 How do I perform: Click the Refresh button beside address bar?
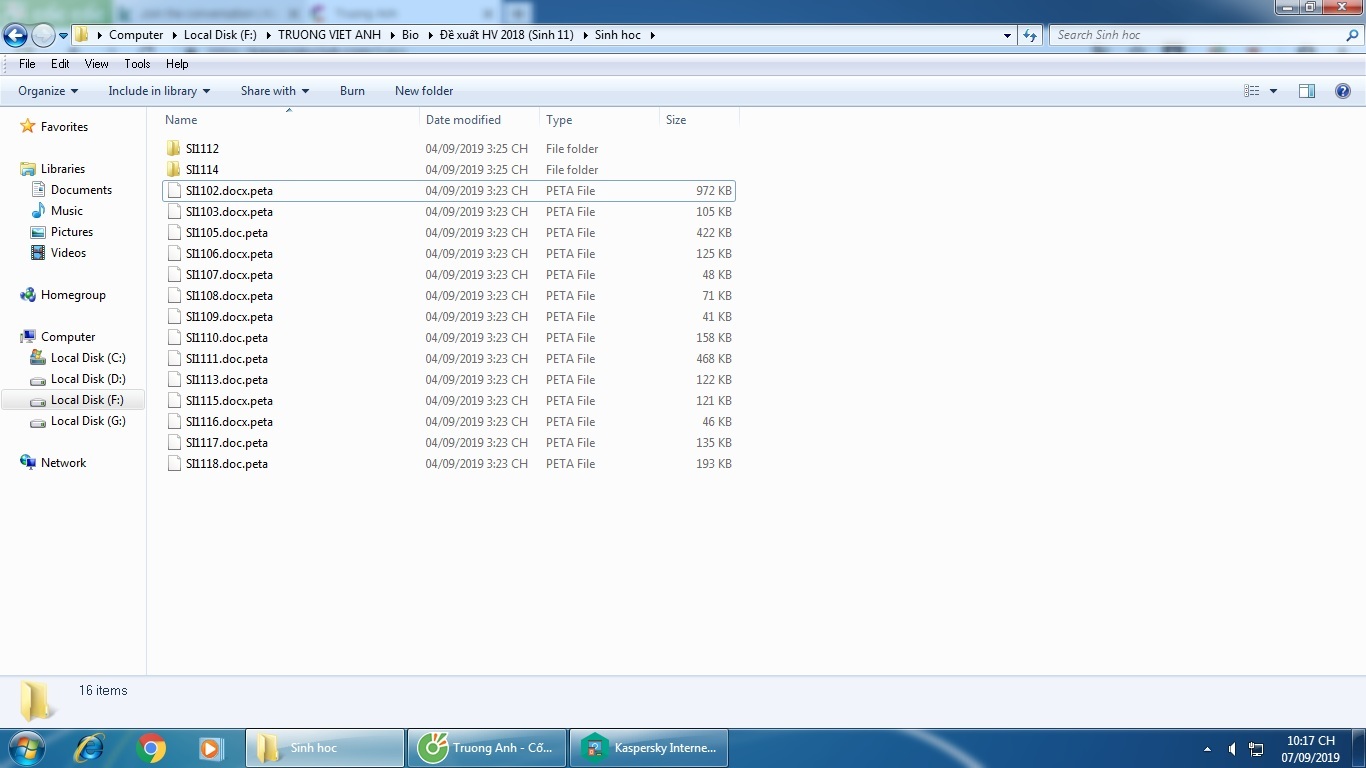(1030, 35)
